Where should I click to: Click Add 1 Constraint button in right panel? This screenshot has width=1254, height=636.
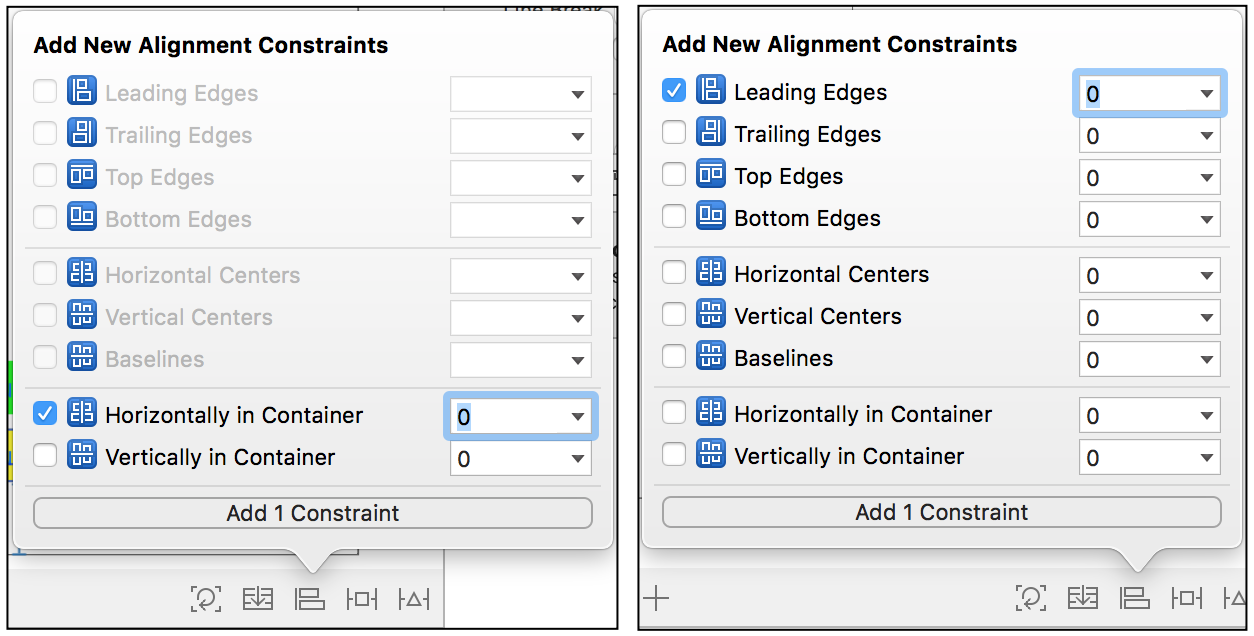click(942, 512)
